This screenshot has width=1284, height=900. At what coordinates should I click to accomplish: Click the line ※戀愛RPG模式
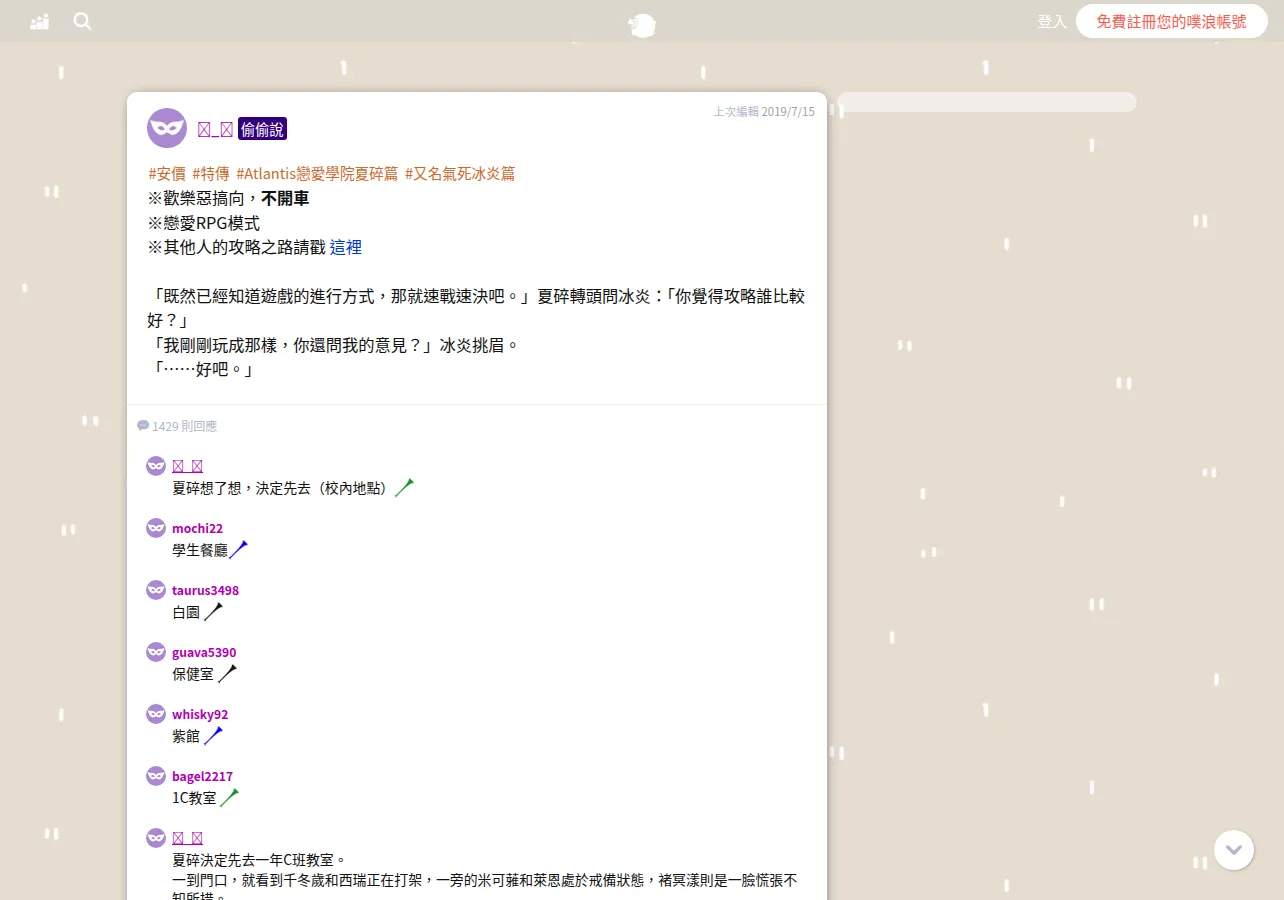coord(204,223)
